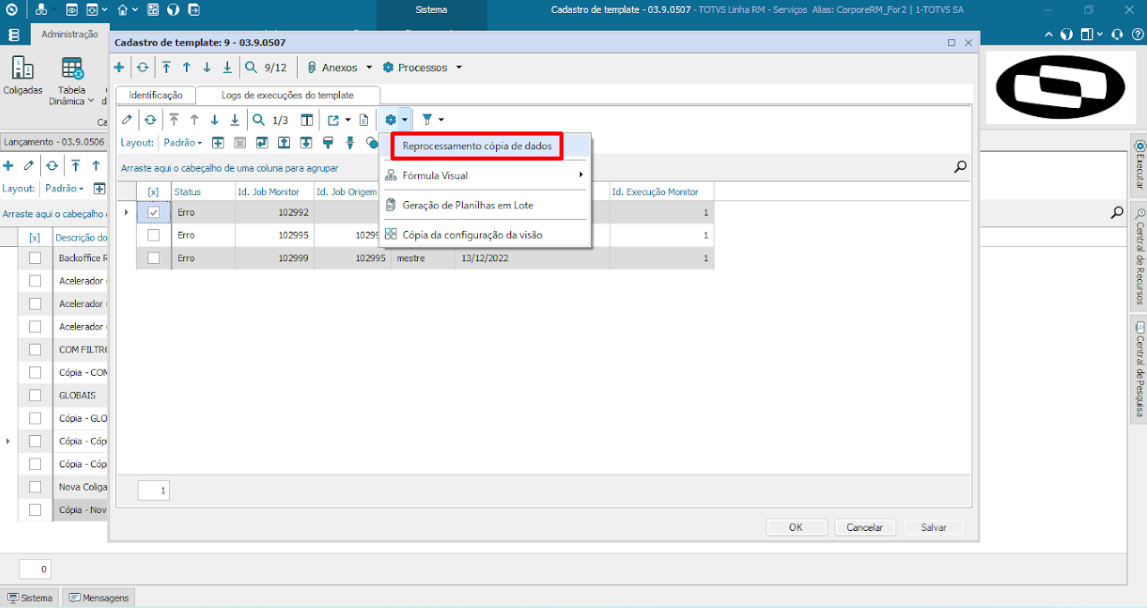Uncheck the checkbox for job 102992
This screenshot has width=1147, height=608.
coord(153,213)
